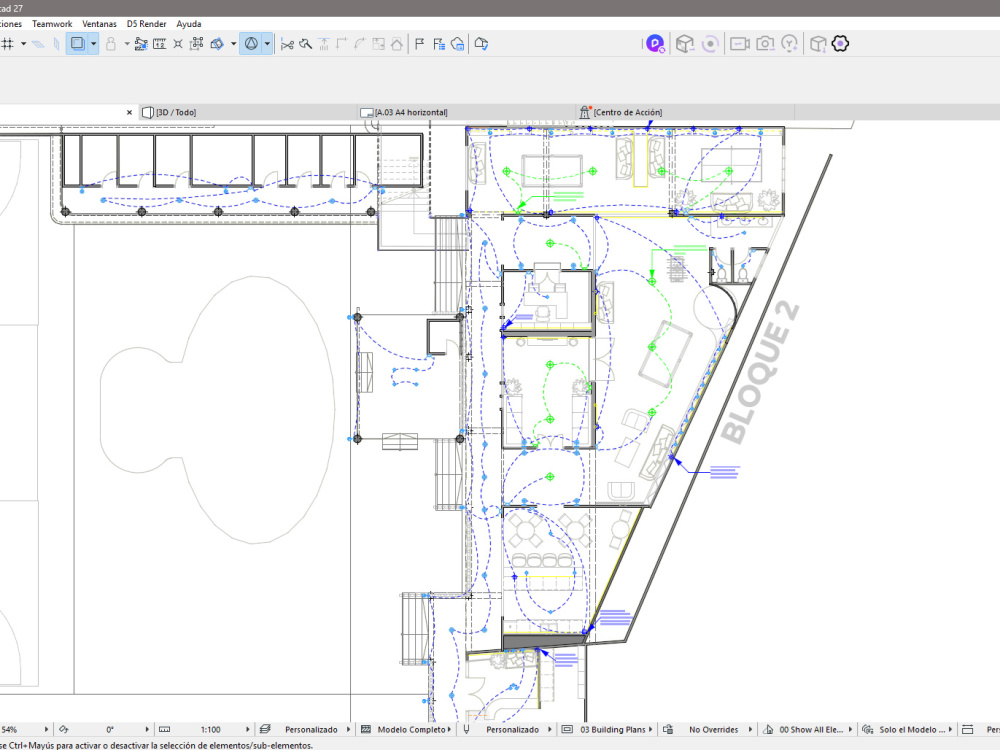Open the trace reference dropdown arrow
Image resolution: width=1000 pixels, height=750 pixels.
click(x=94, y=44)
